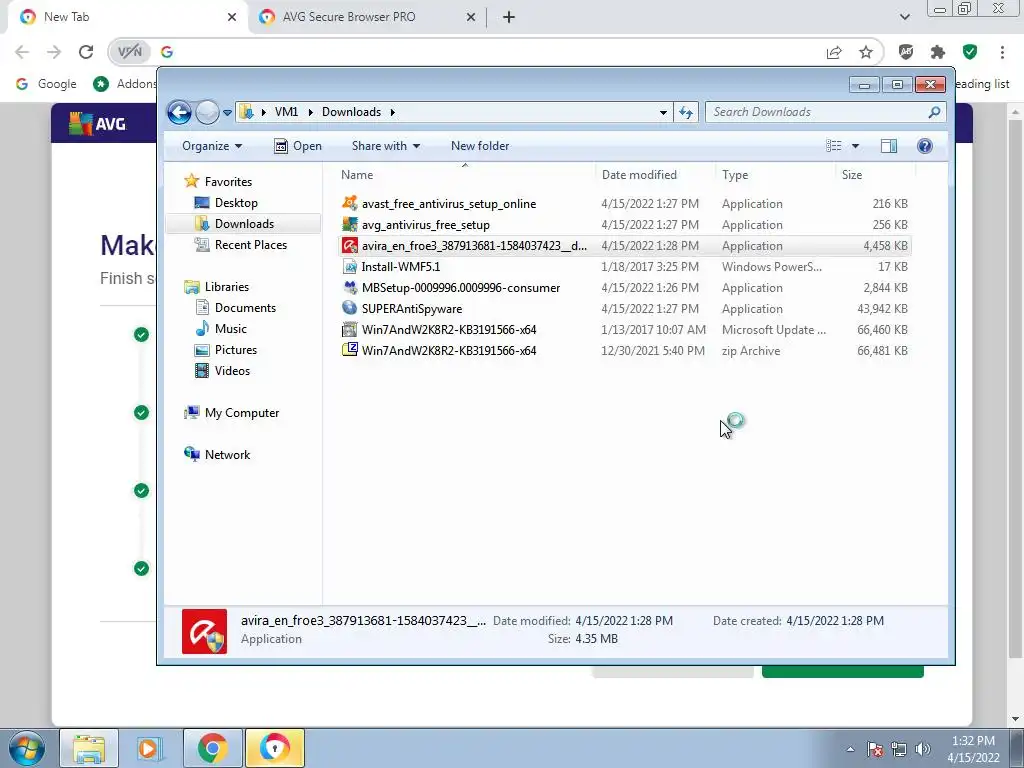Select the MBSetup consumer file icon

coord(350,287)
